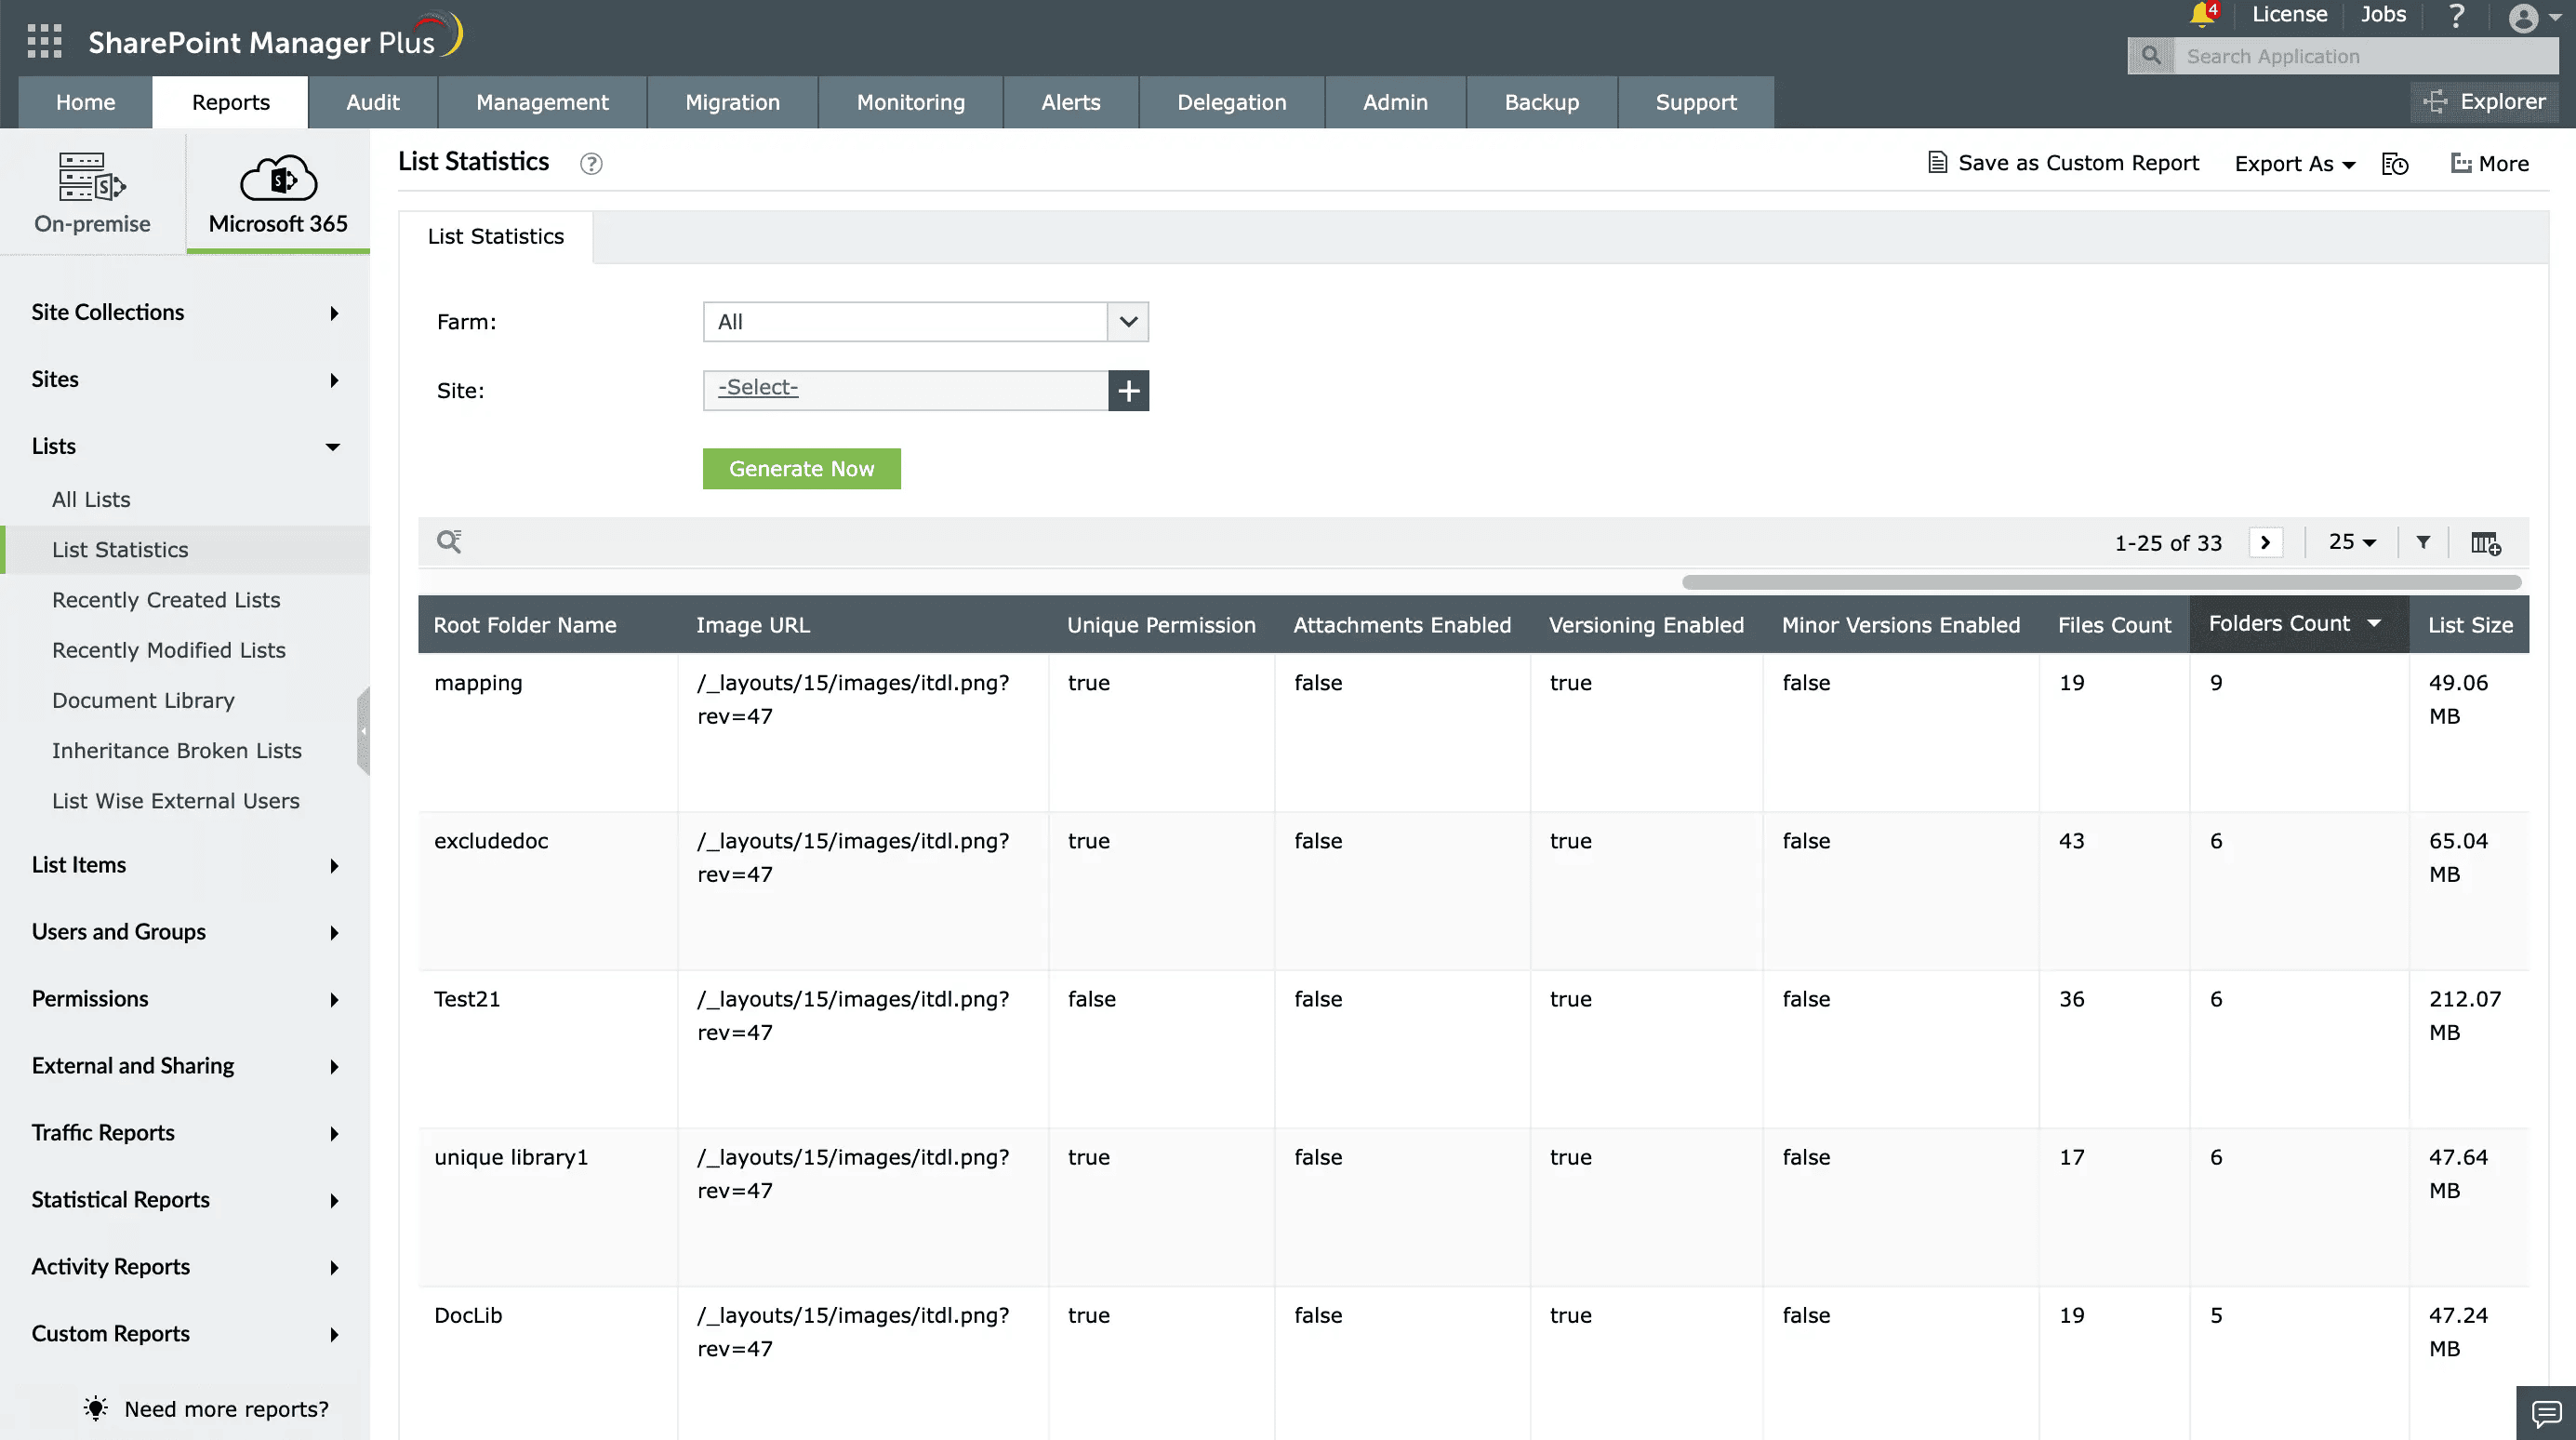Expand the Sites section
Viewport: 2576px width, 1440px height.
[x=185, y=379]
